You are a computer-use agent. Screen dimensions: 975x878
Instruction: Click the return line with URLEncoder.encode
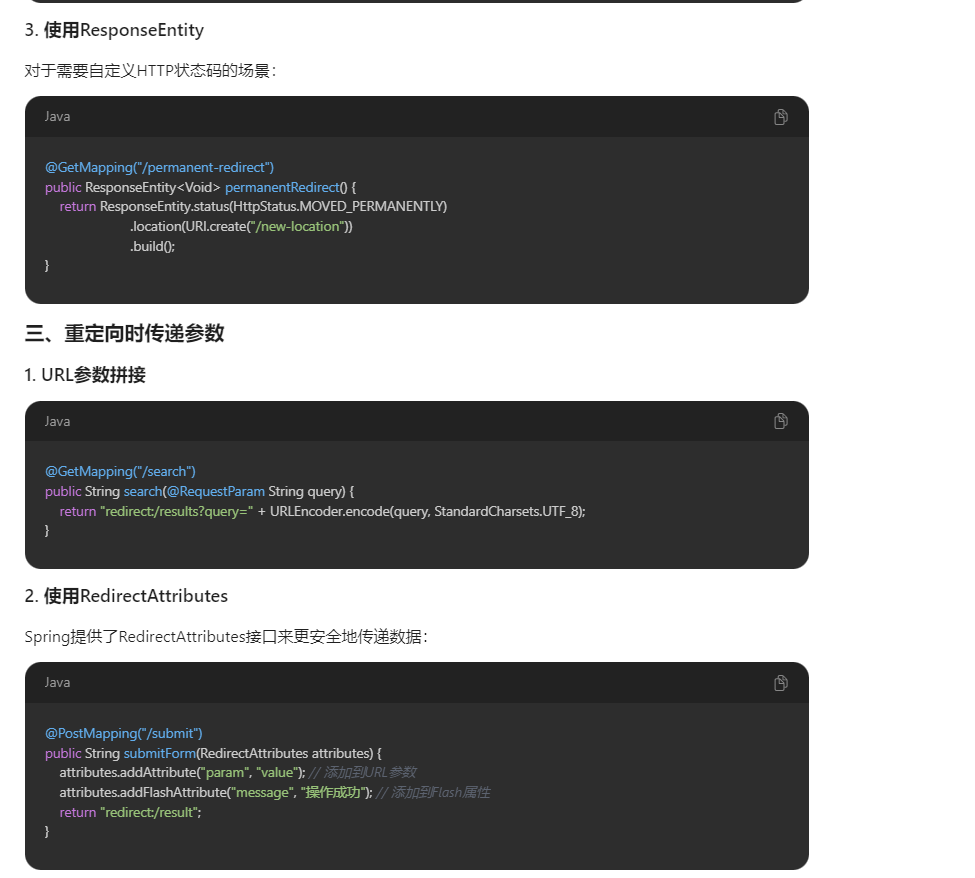pos(322,511)
